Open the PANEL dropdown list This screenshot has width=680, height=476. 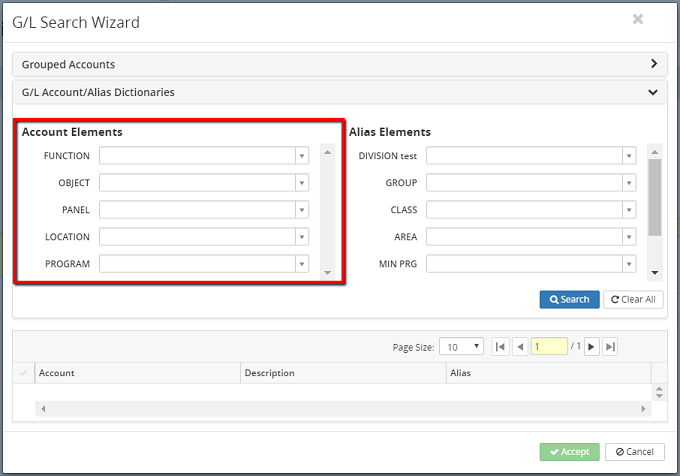301,210
